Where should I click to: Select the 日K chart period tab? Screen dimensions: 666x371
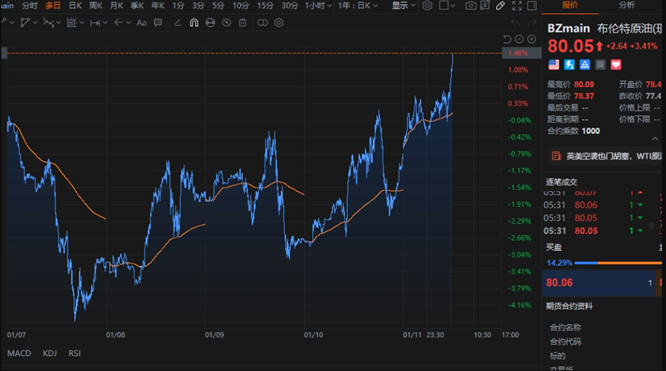75,6
